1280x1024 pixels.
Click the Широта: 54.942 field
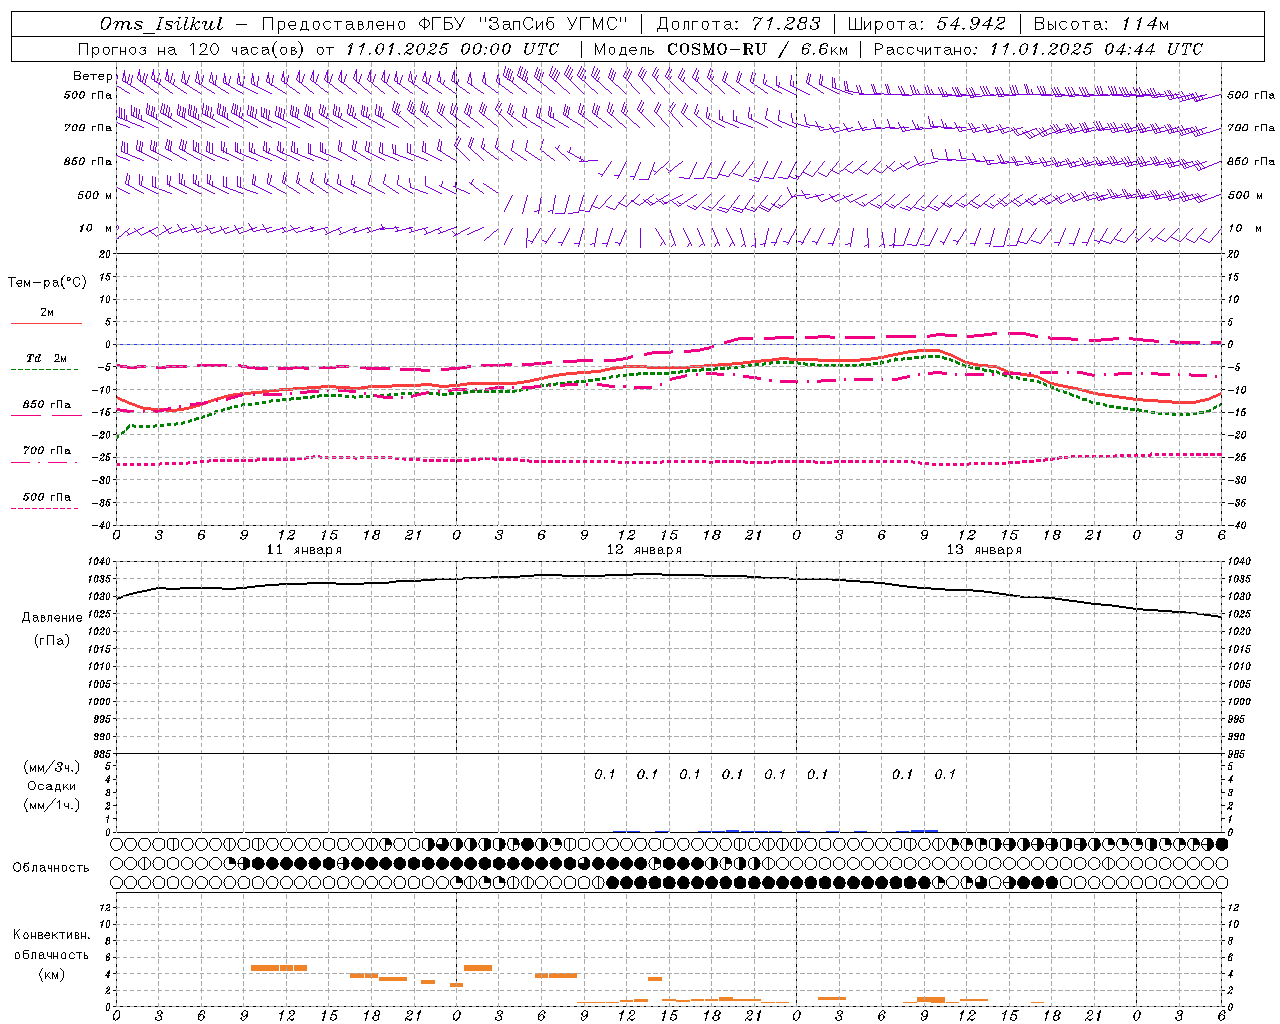point(926,24)
